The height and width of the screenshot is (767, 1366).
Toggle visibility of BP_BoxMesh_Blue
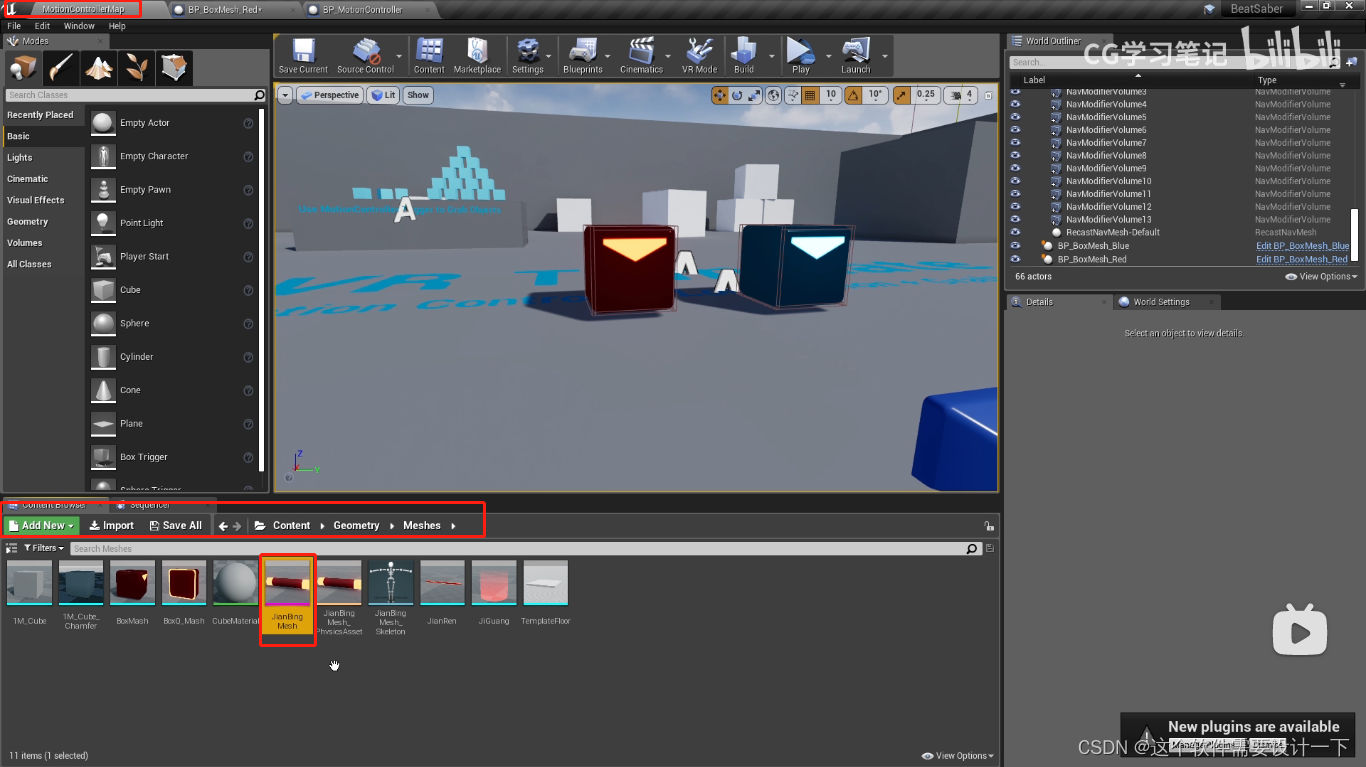click(1015, 245)
